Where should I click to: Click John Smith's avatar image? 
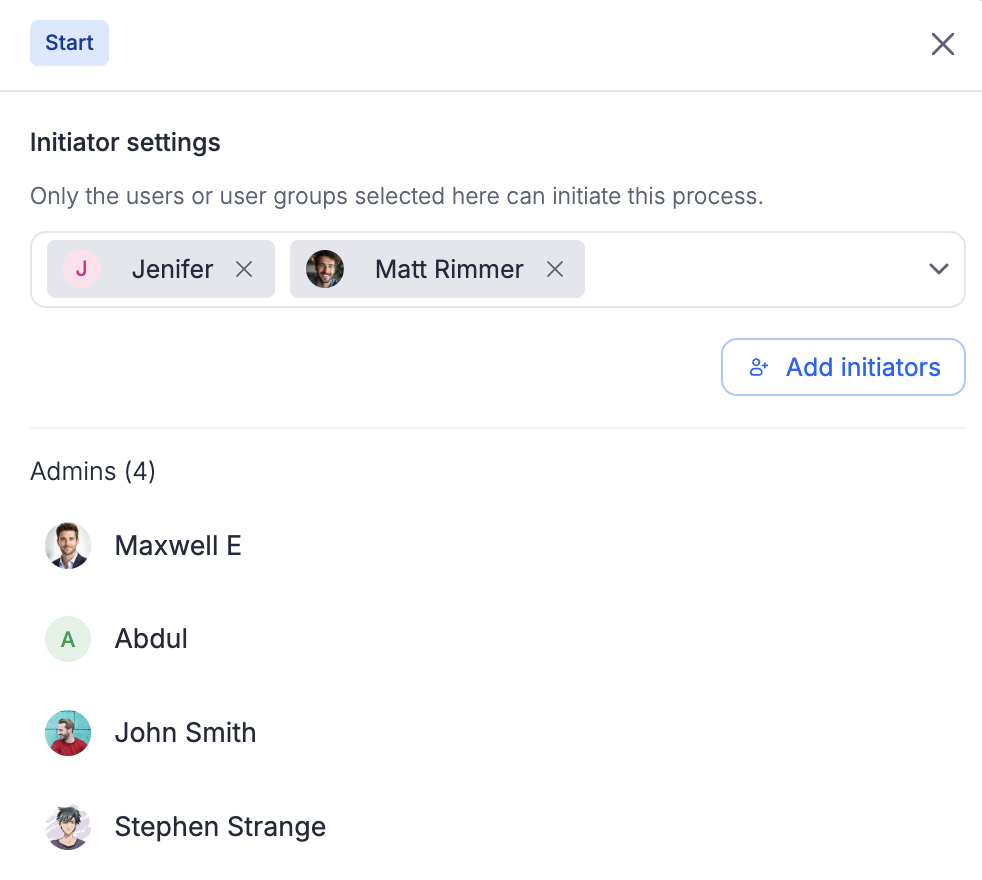(68, 733)
